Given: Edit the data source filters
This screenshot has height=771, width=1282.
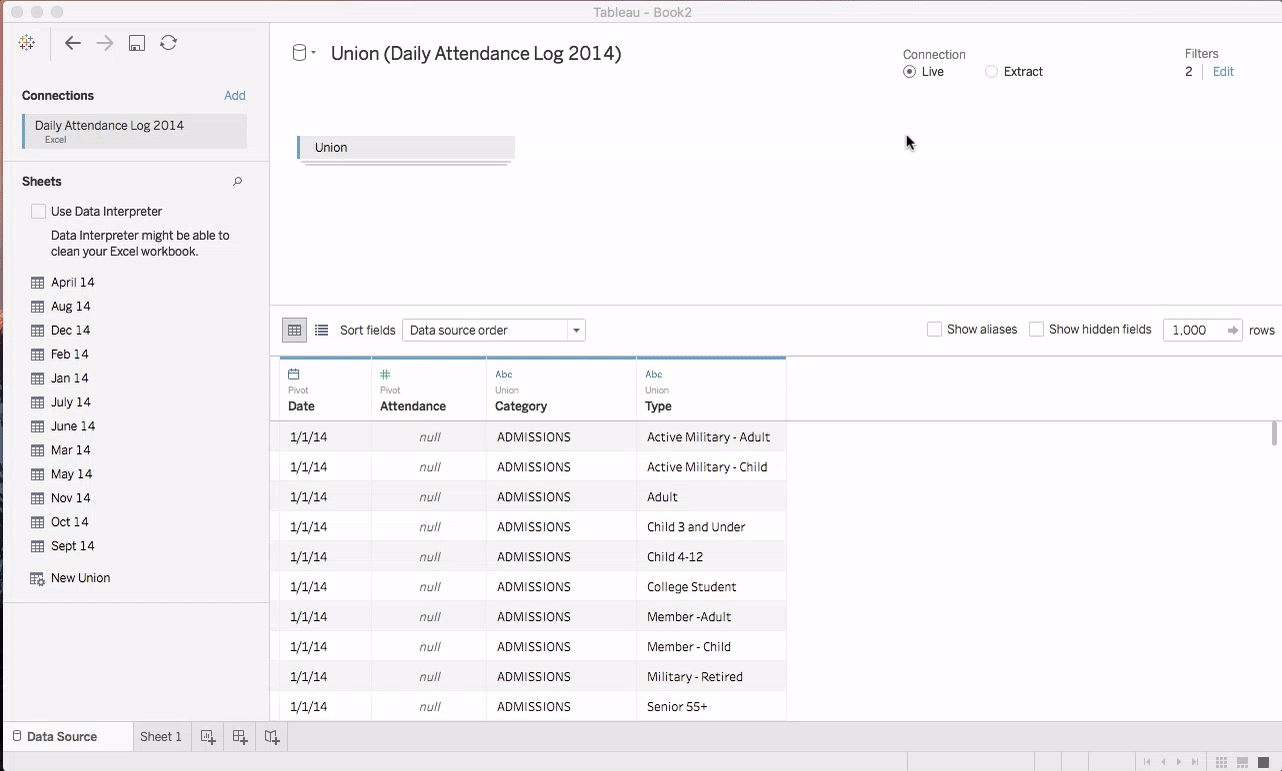Looking at the screenshot, I should (x=1223, y=72).
